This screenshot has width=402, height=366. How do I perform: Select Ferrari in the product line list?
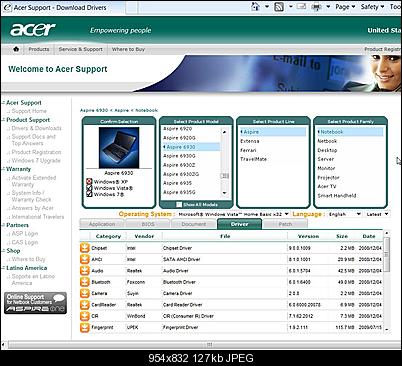click(x=248, y=150)
